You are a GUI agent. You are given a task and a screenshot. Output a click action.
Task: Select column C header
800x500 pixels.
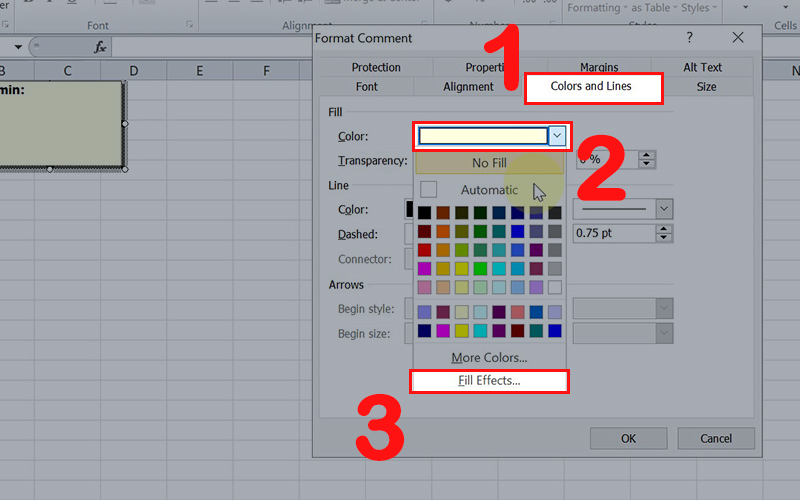point(67,71)
